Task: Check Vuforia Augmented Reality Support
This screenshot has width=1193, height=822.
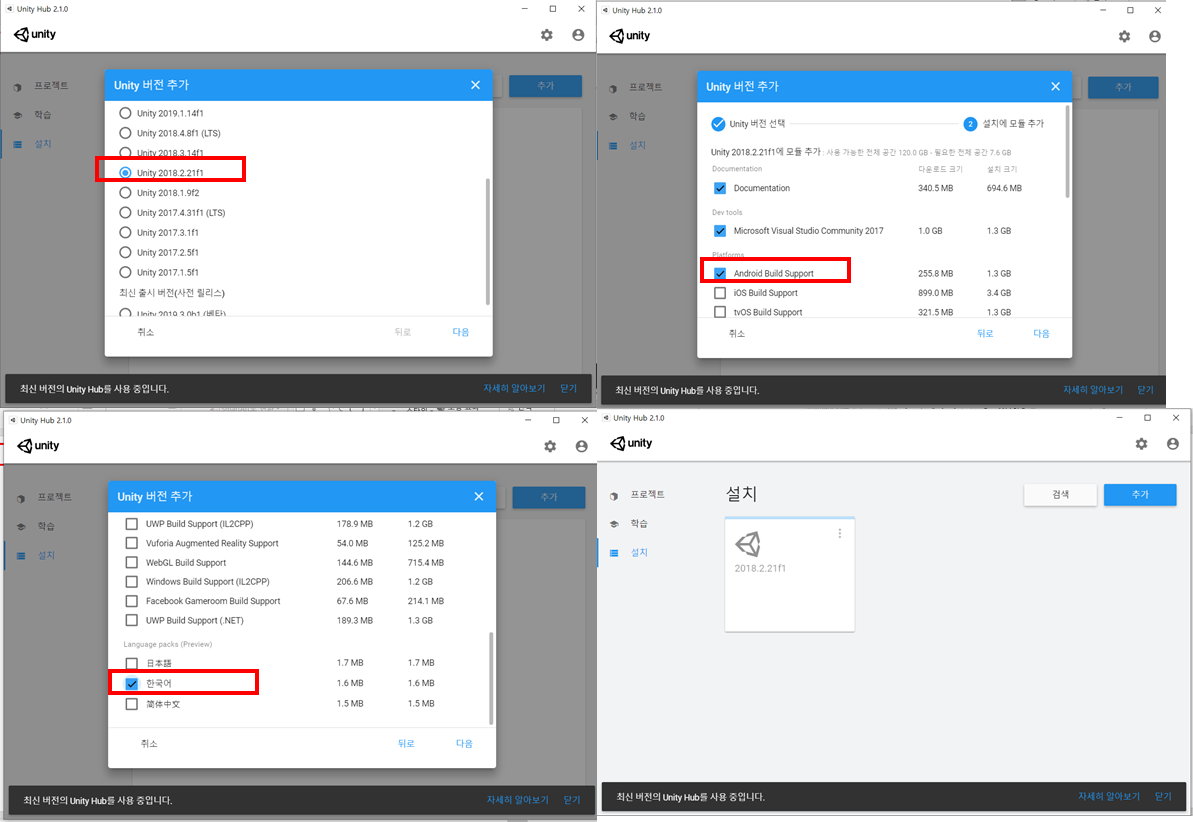Action: pos(132,543)
